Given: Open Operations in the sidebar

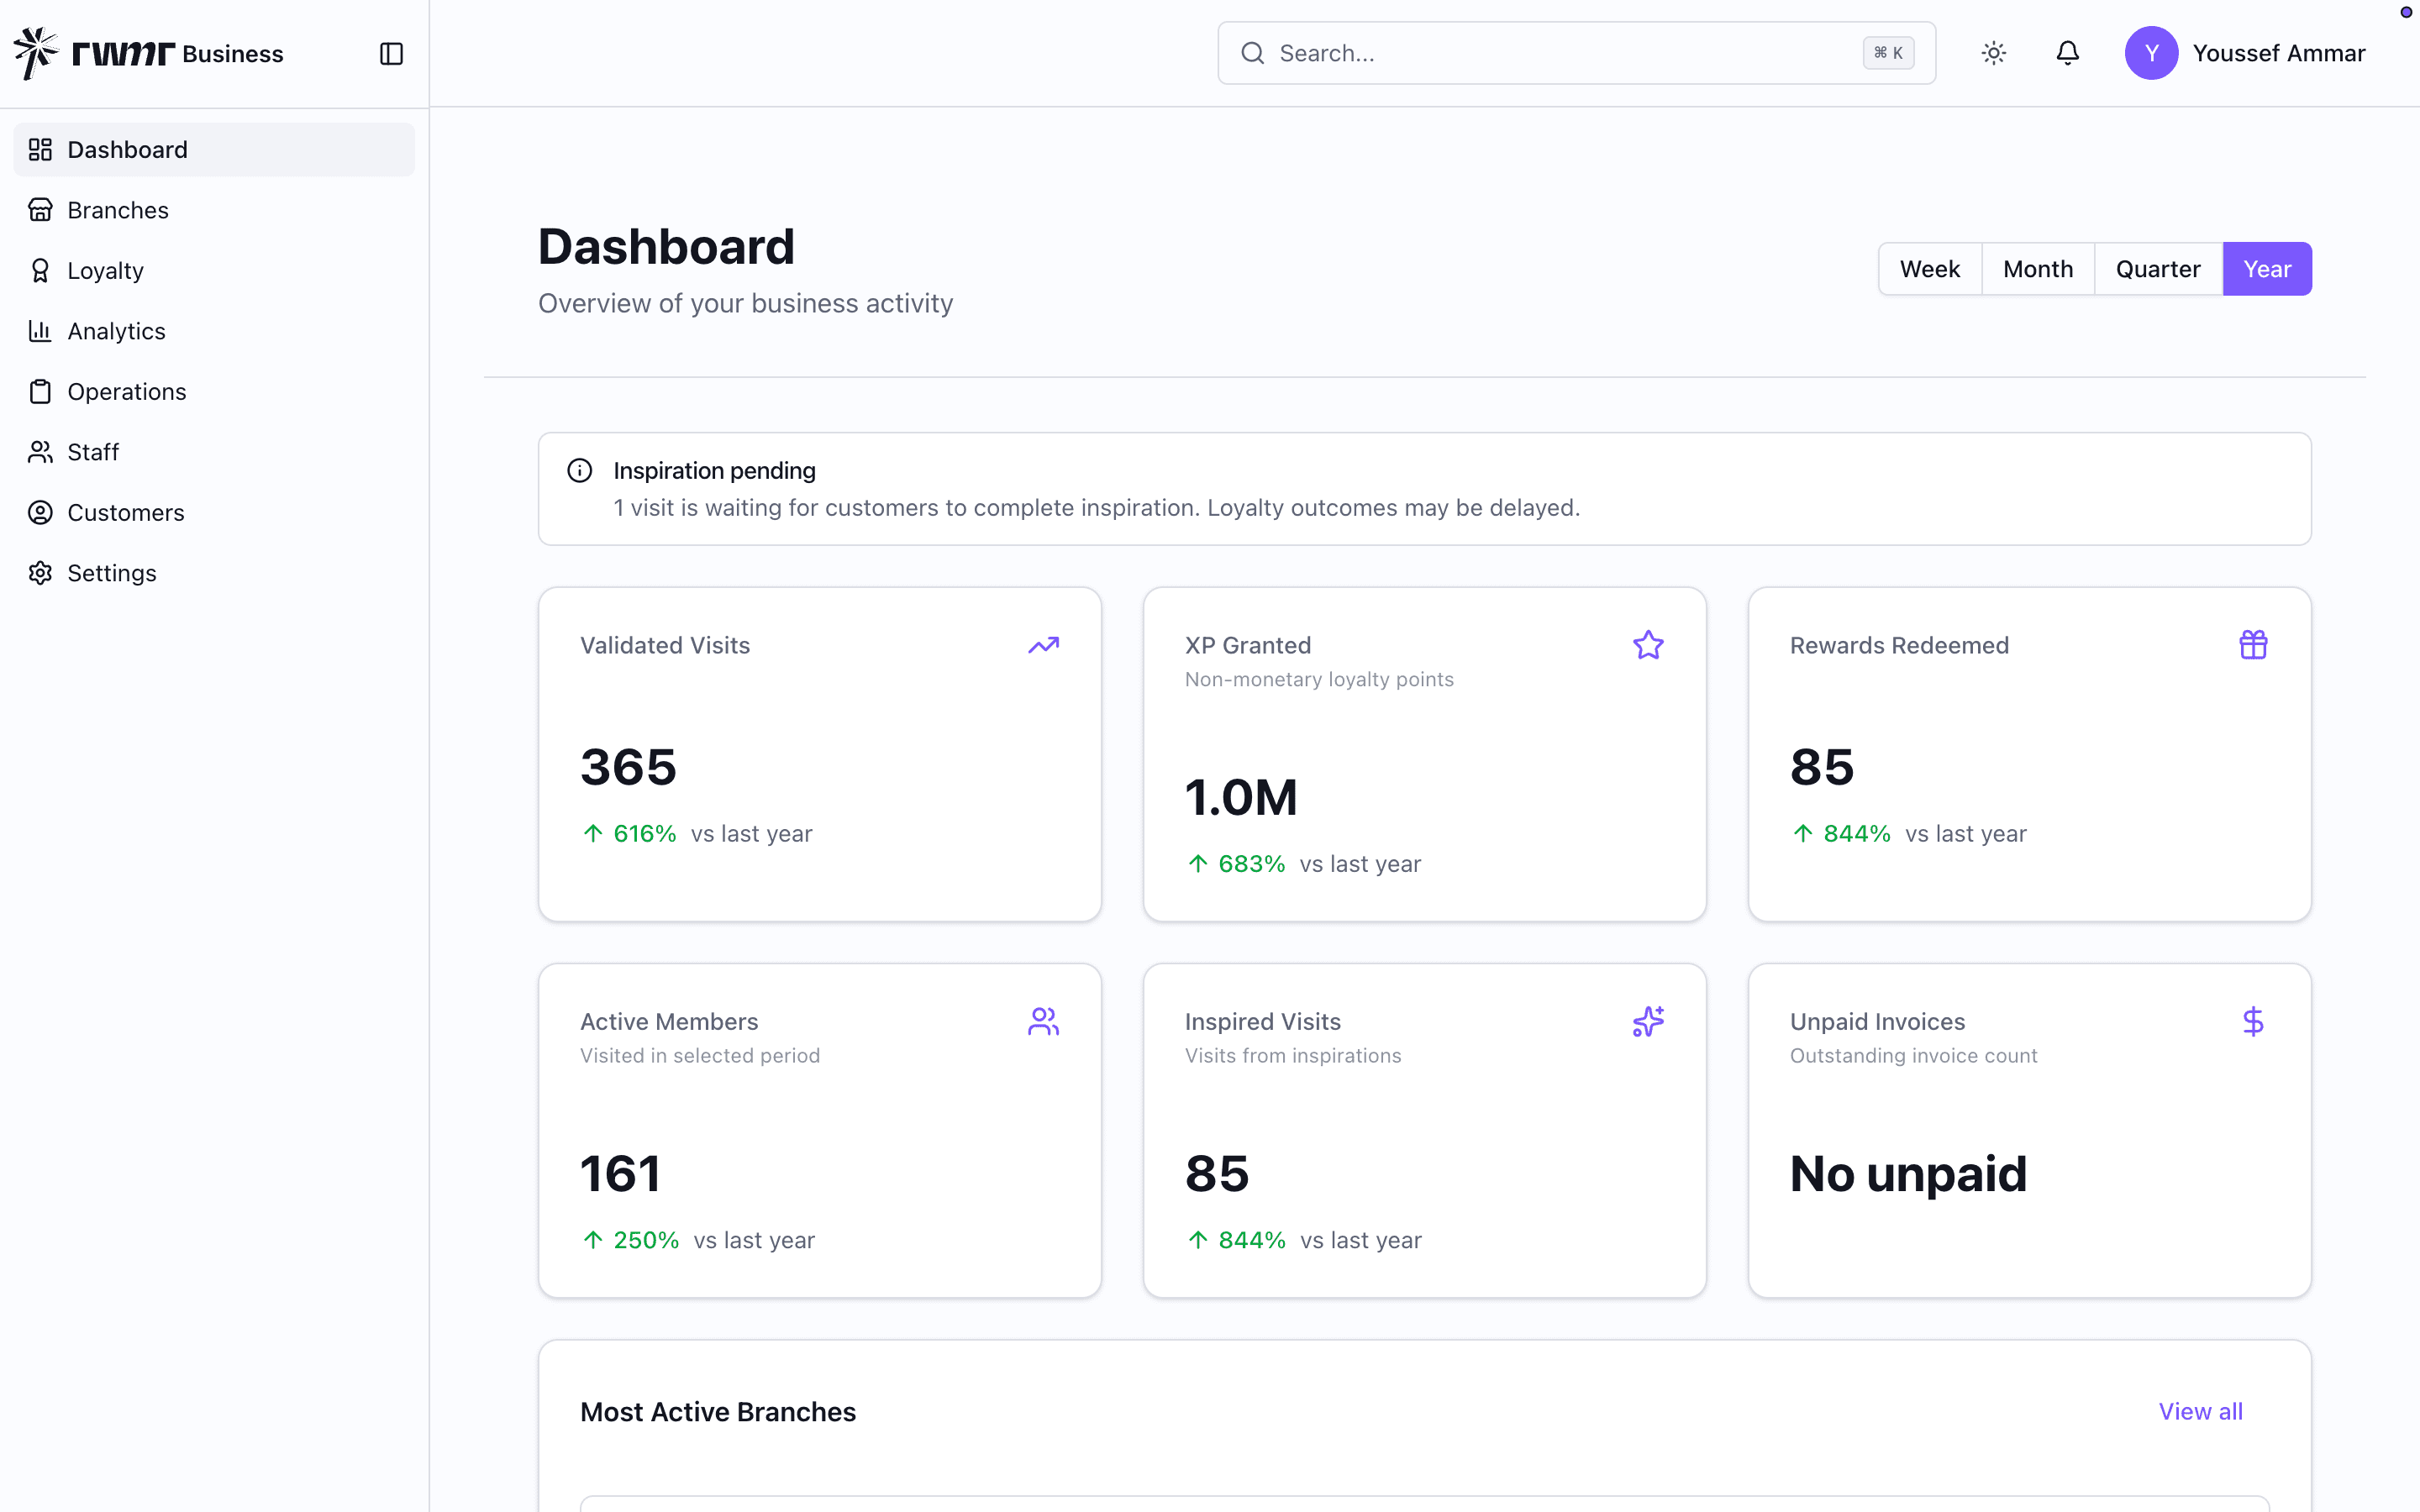Looking at the screenshot, I should pos(214,392).
